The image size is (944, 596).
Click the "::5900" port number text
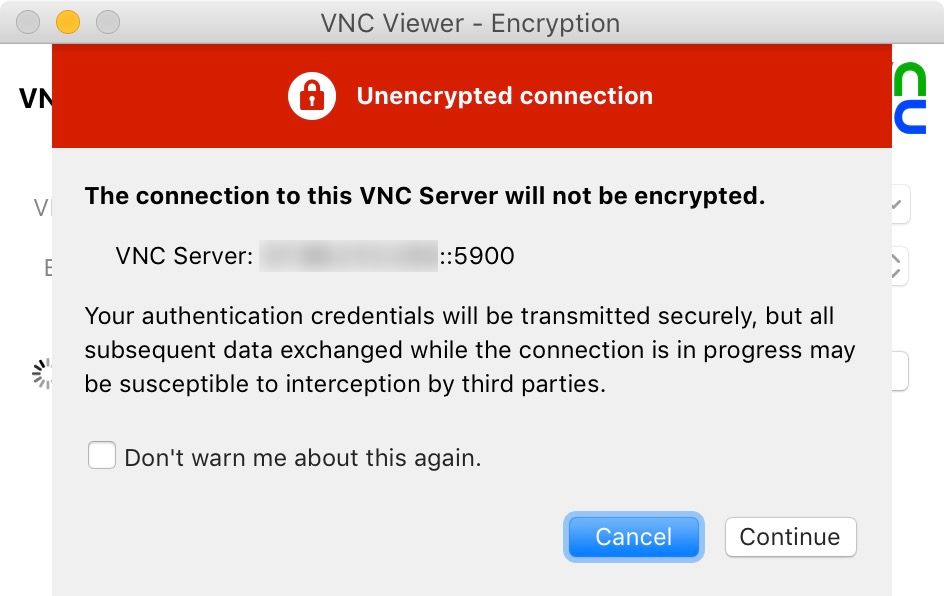coord(477,256)
